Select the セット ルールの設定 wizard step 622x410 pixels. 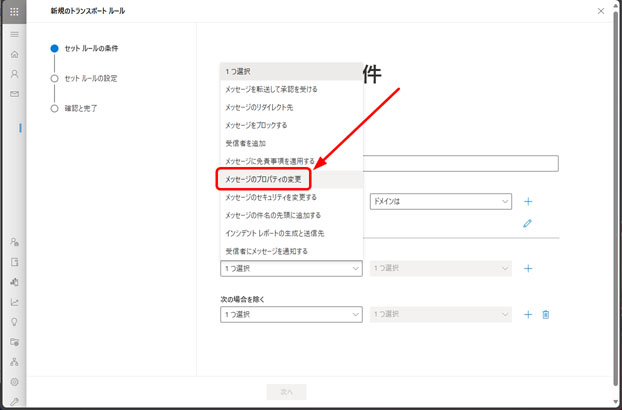click(84, 78)
